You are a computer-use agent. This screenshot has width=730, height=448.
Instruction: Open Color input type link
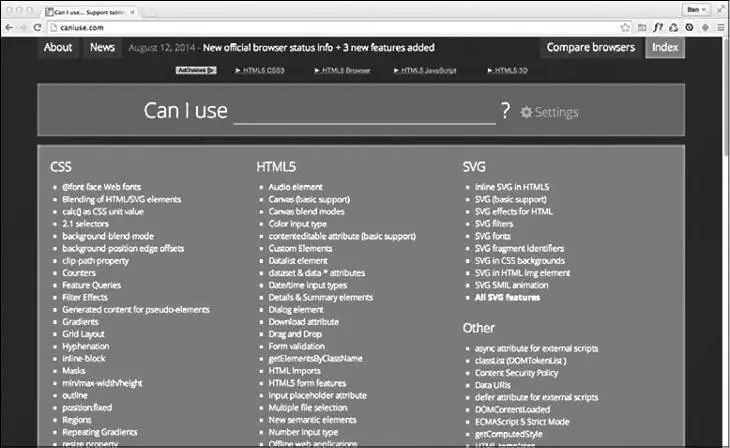pyautogui.click(x=298, y=224)
